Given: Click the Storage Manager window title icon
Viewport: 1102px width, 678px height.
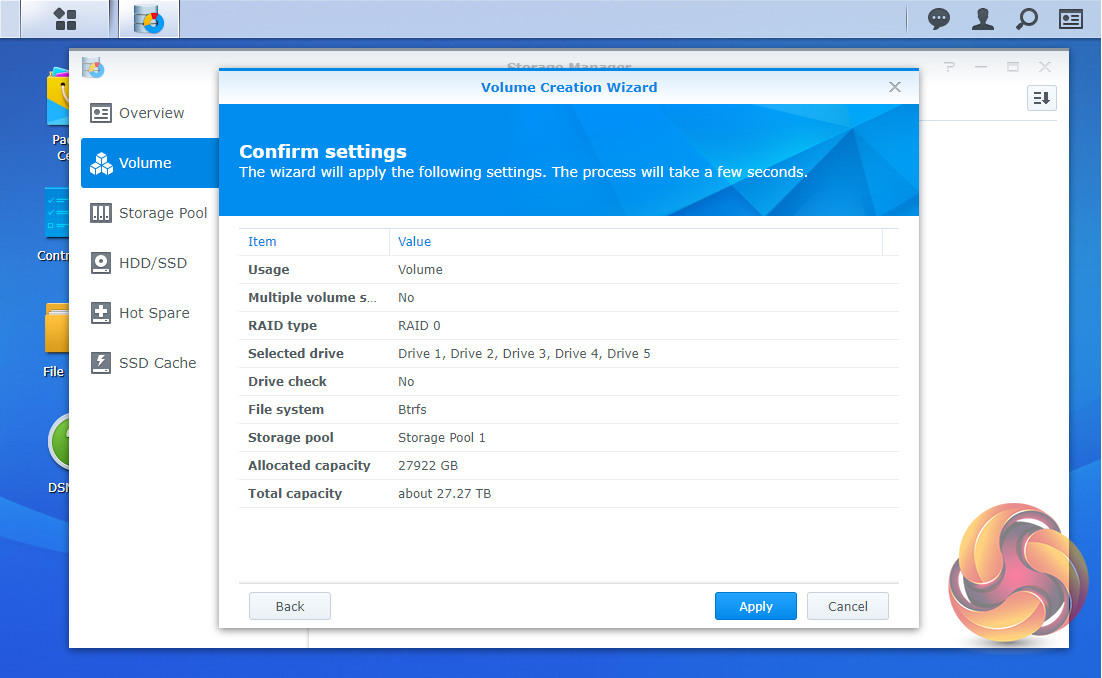Looking at the screenshot, I should click(93, 67).
